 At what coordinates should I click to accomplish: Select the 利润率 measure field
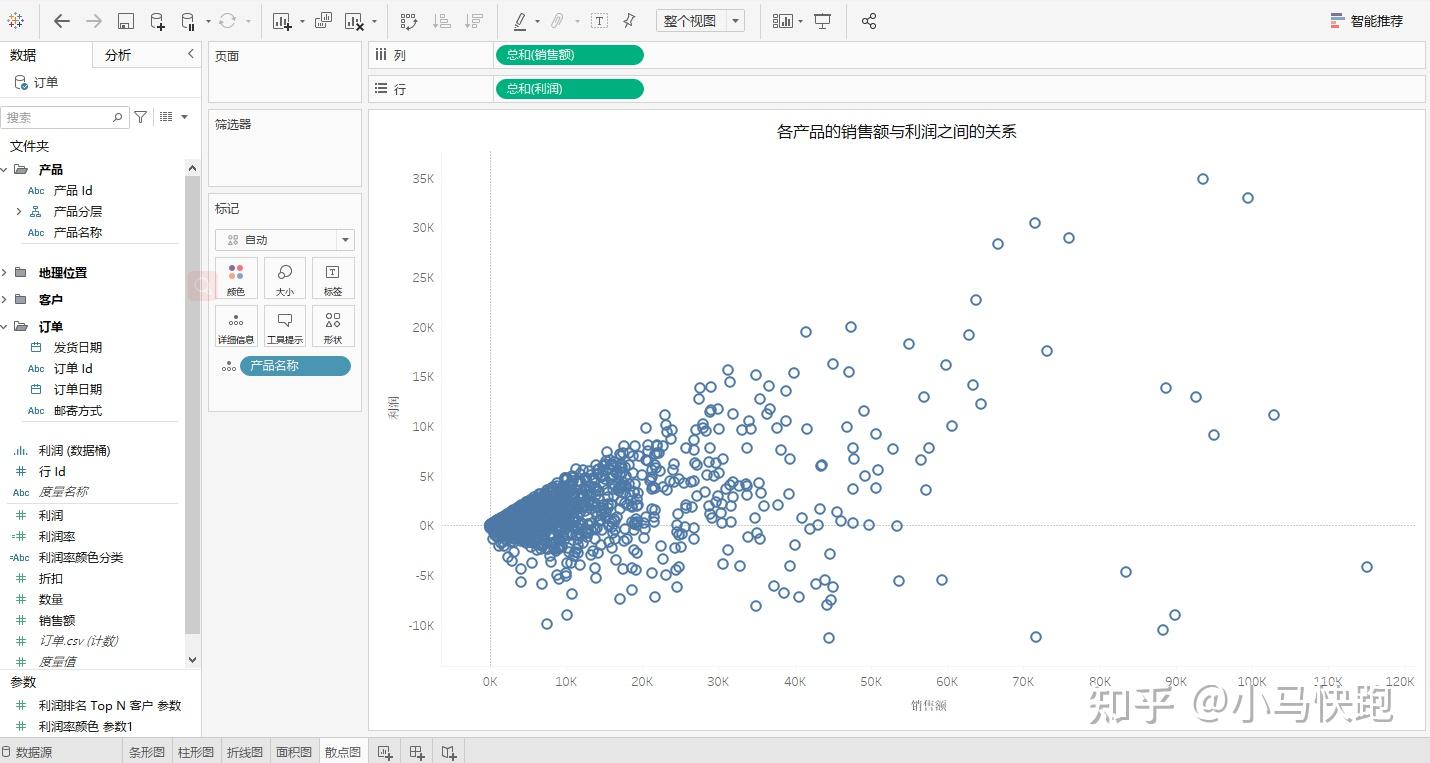click(x=57, y=536)
